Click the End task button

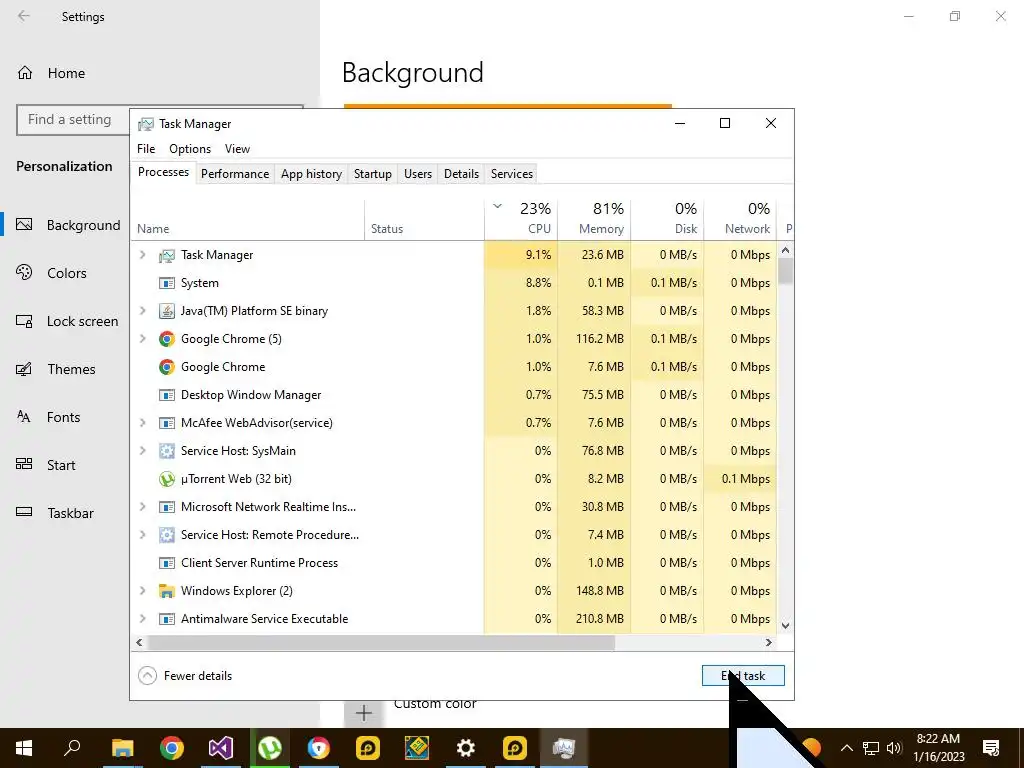743,676
